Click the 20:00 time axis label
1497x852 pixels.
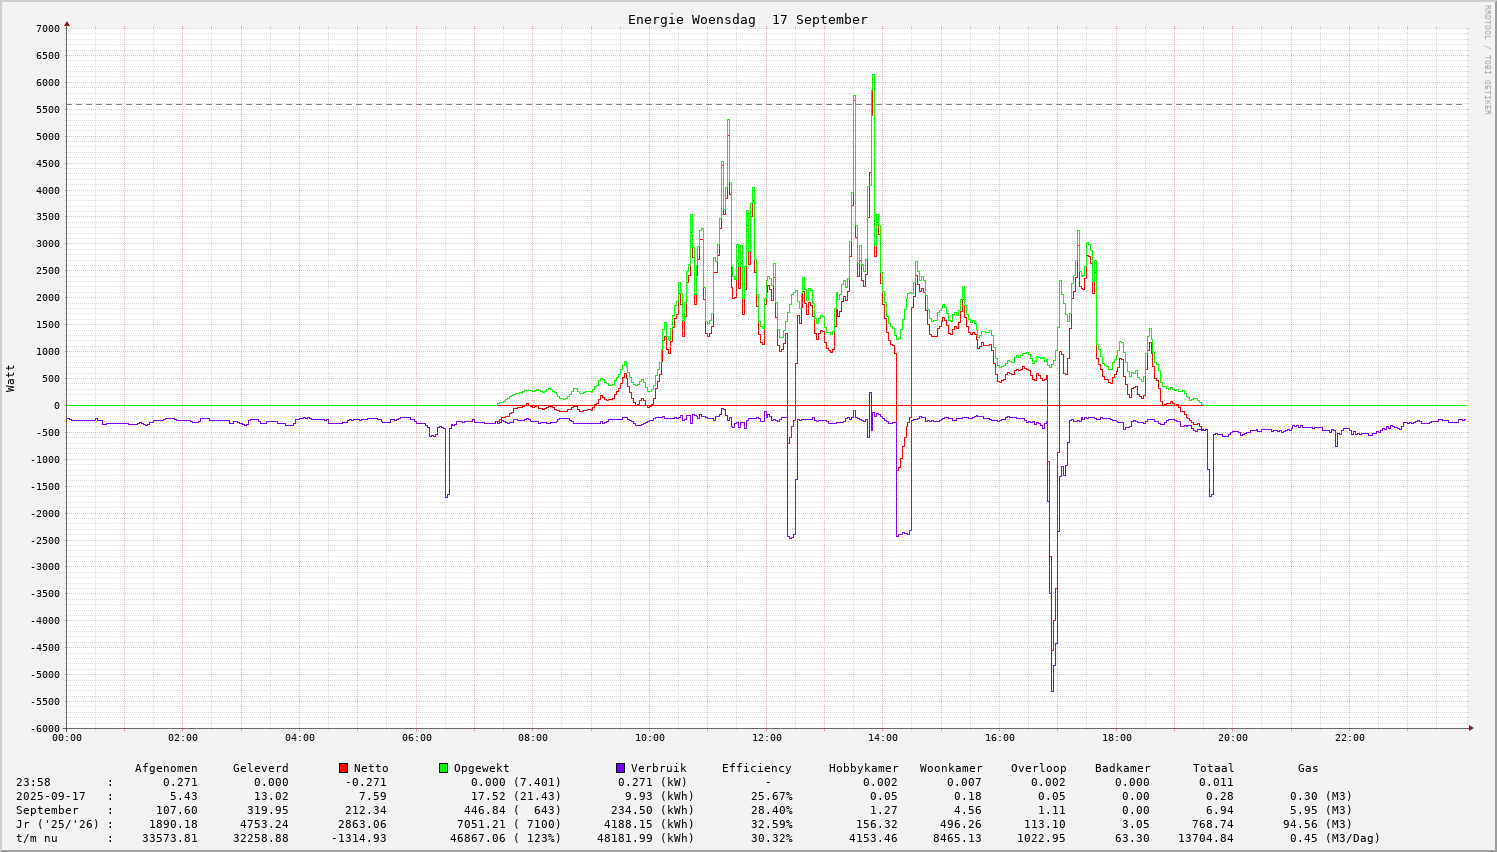coord(1233,738)
